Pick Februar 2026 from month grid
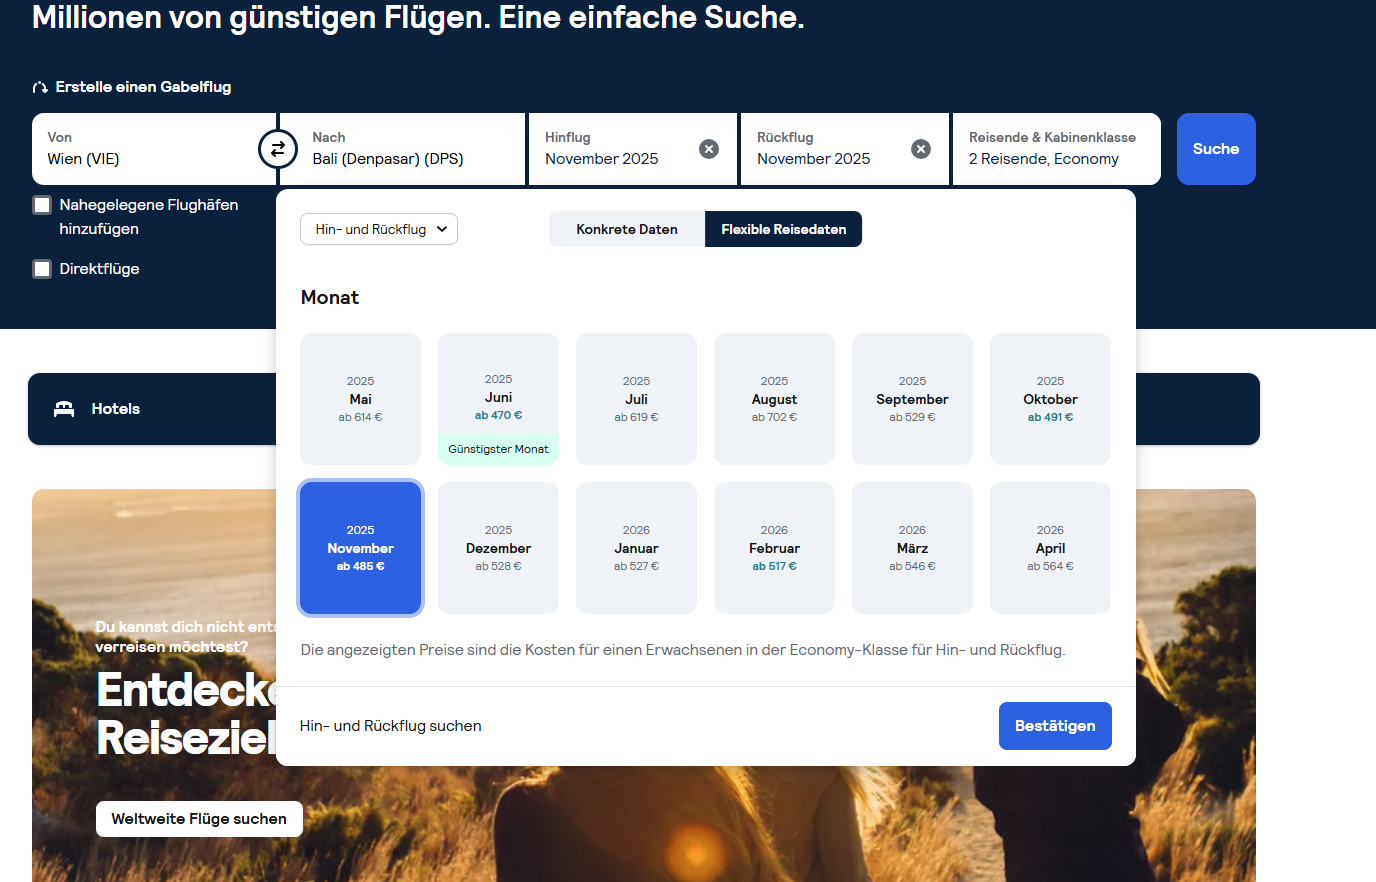 (774, 548)
